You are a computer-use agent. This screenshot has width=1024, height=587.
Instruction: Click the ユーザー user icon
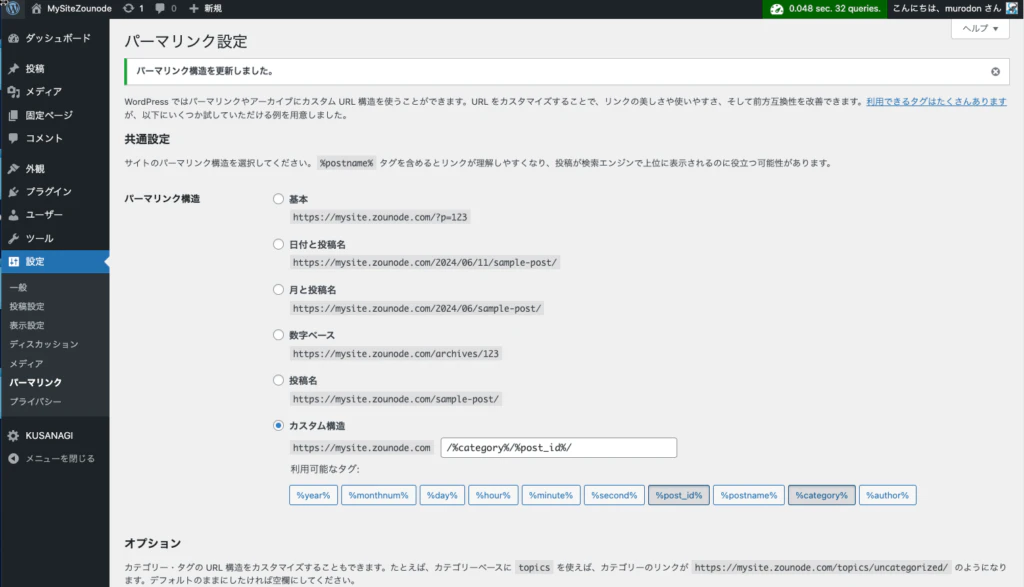tap(14, 215)
